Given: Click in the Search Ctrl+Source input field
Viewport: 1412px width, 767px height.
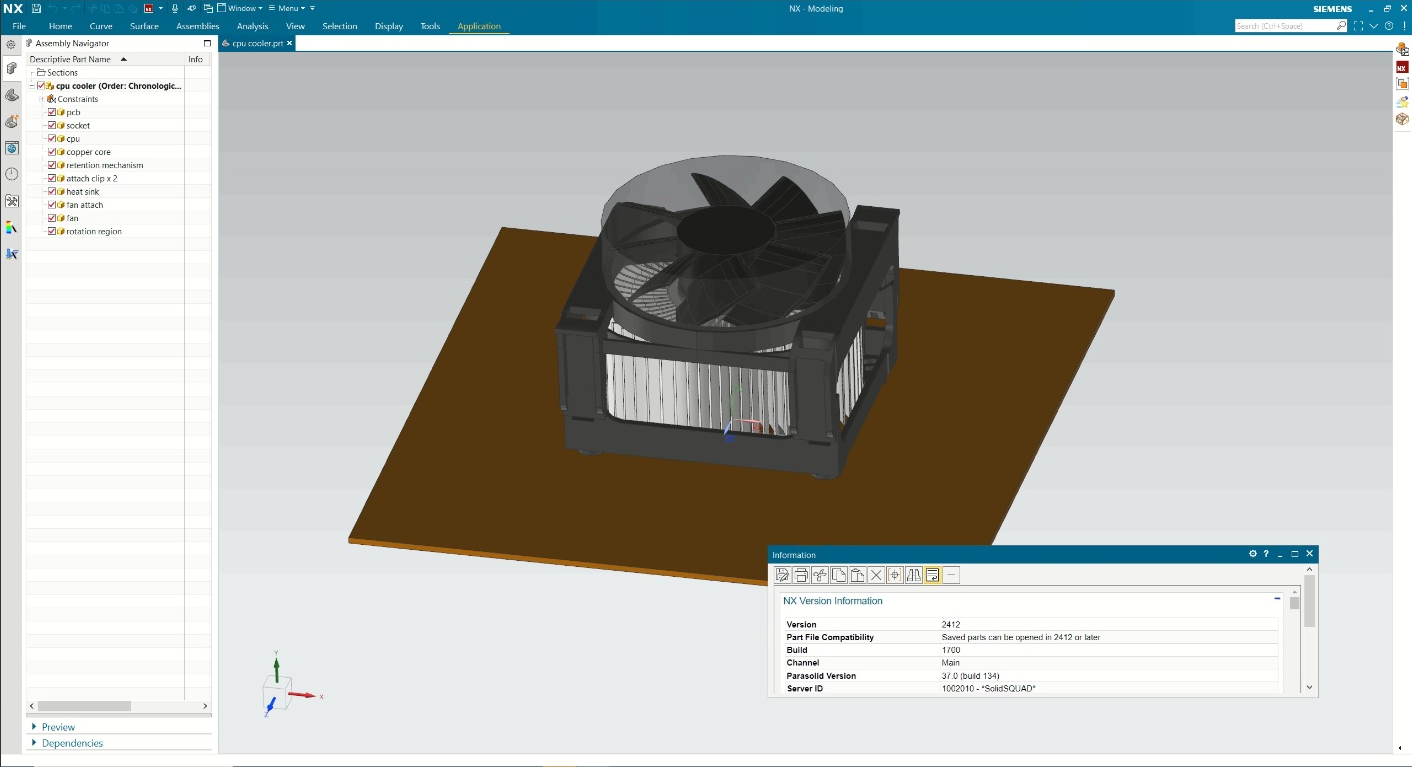Looking at the screenshot, I should (x=1290, y=26).
